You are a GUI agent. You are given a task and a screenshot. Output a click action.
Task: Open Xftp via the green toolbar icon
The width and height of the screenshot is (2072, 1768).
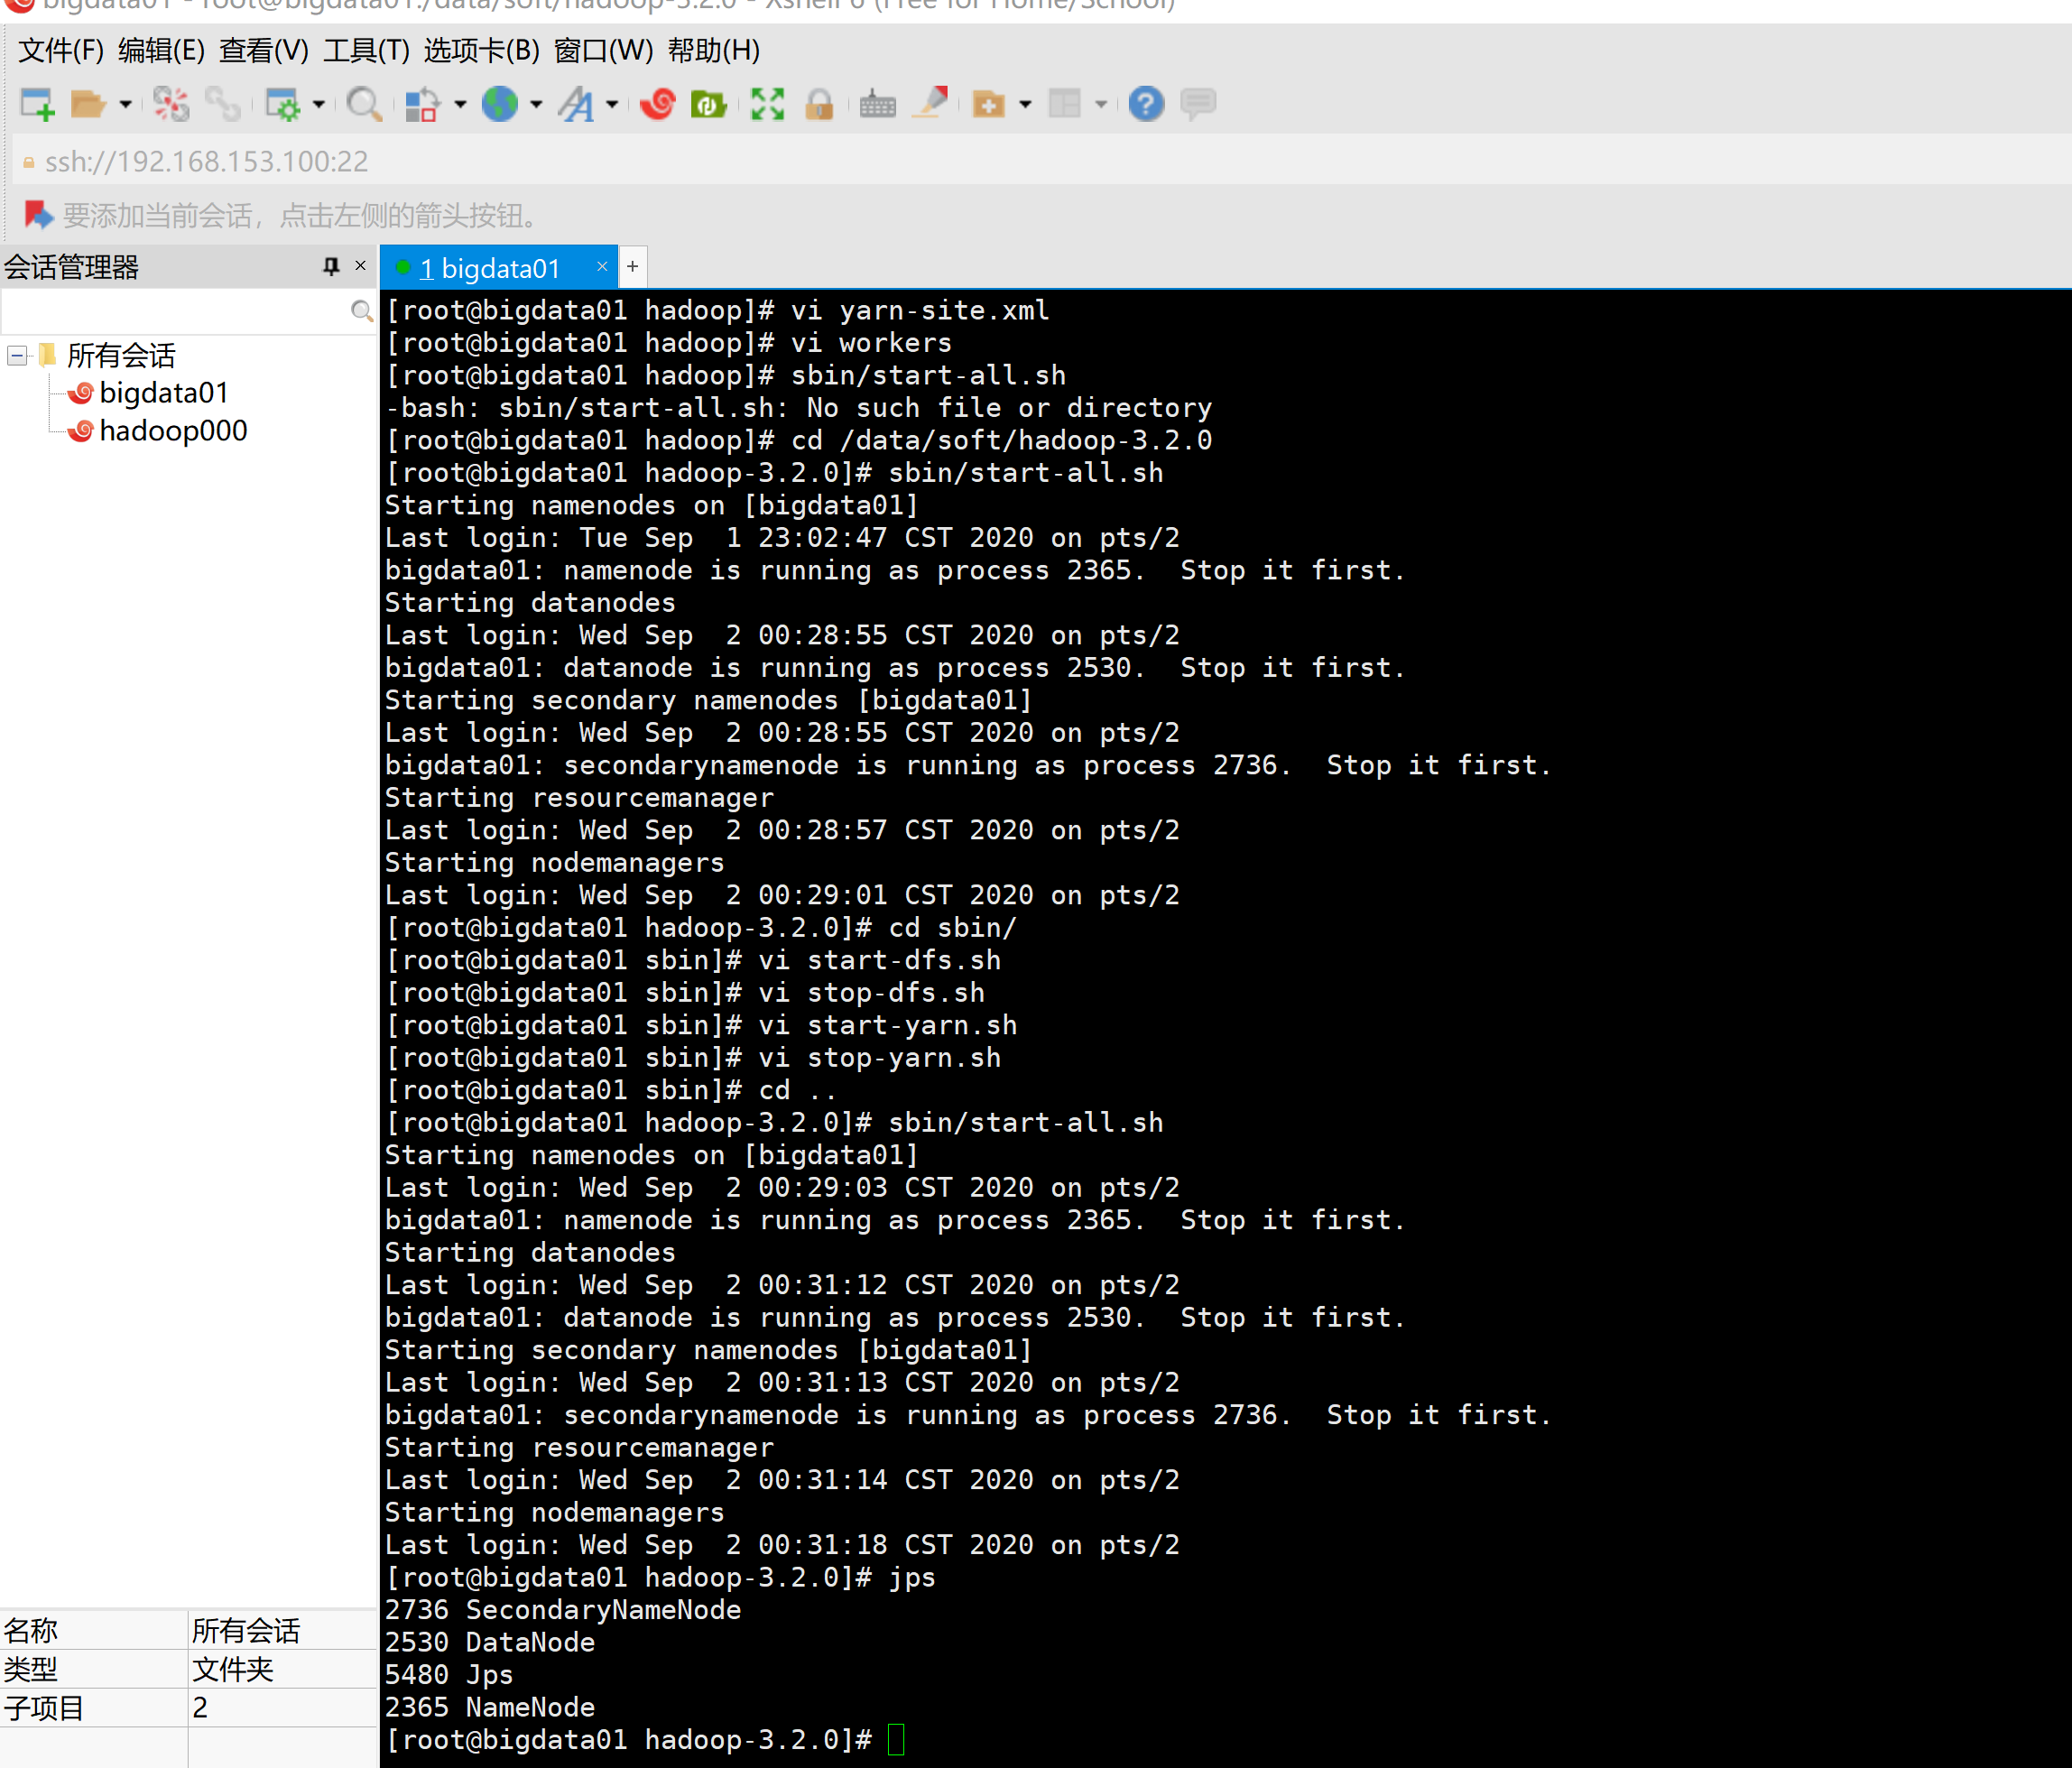[x=708, y=104]
